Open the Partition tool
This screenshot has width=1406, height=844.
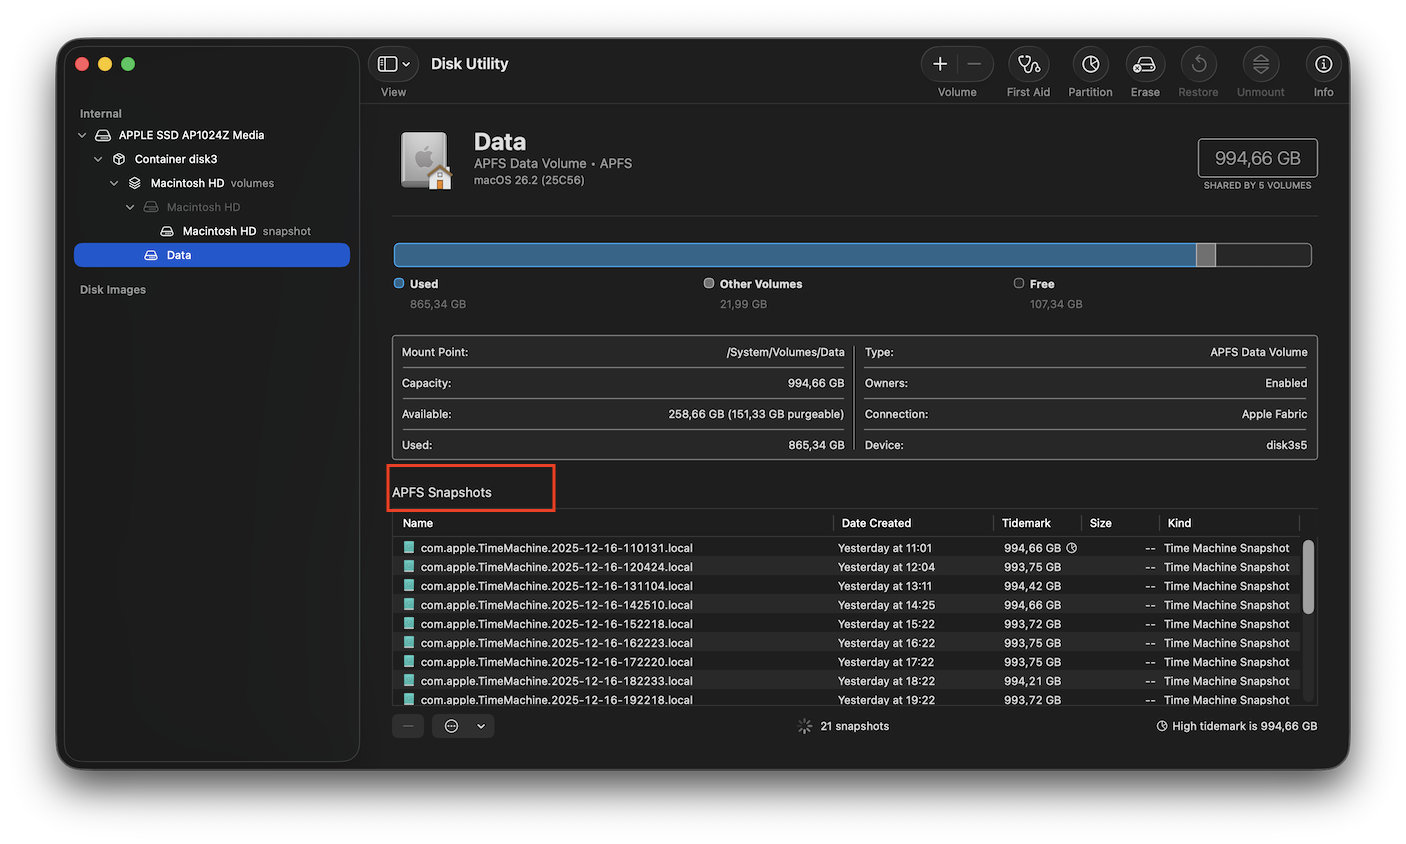click(1090, 65)
